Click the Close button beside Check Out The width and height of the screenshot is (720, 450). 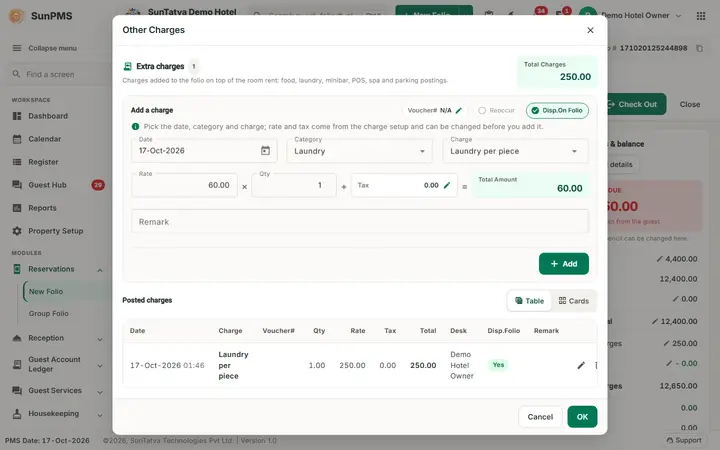690,104
